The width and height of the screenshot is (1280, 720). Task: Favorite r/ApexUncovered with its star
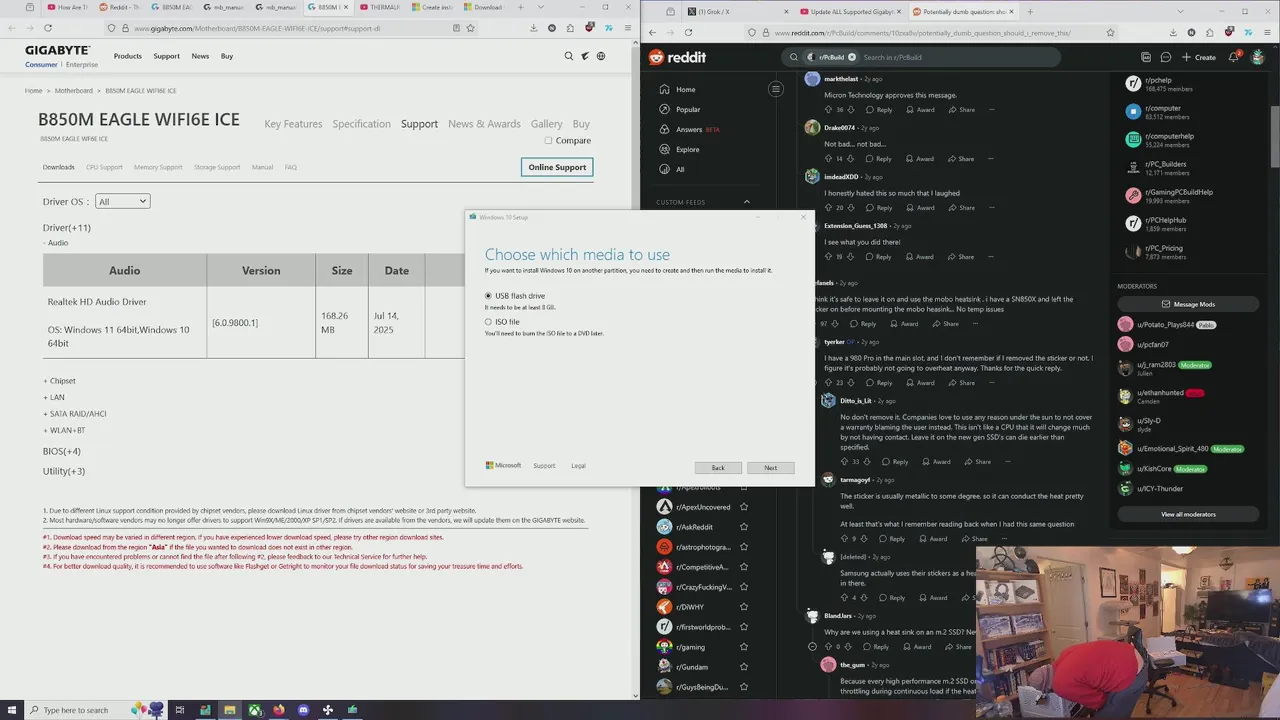tap(743, 507)
